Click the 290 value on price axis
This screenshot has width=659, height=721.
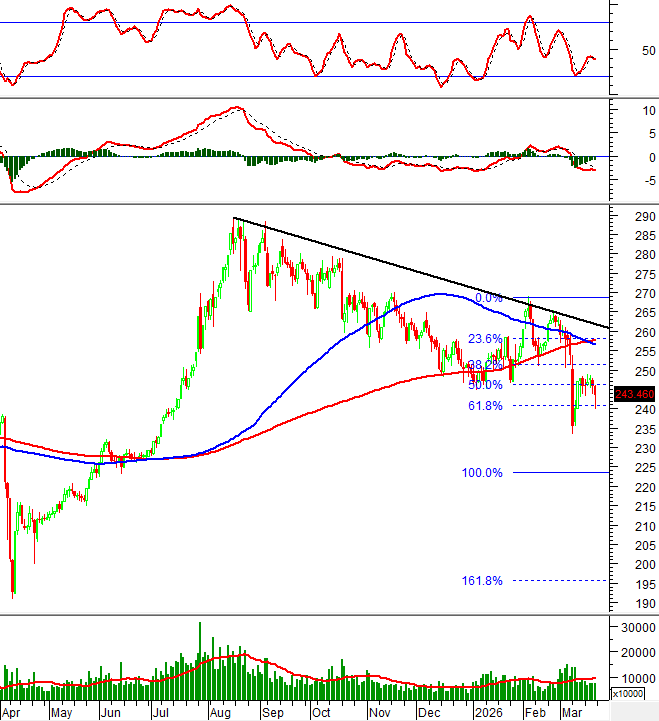pyautogui.click(x=629, y=217)
